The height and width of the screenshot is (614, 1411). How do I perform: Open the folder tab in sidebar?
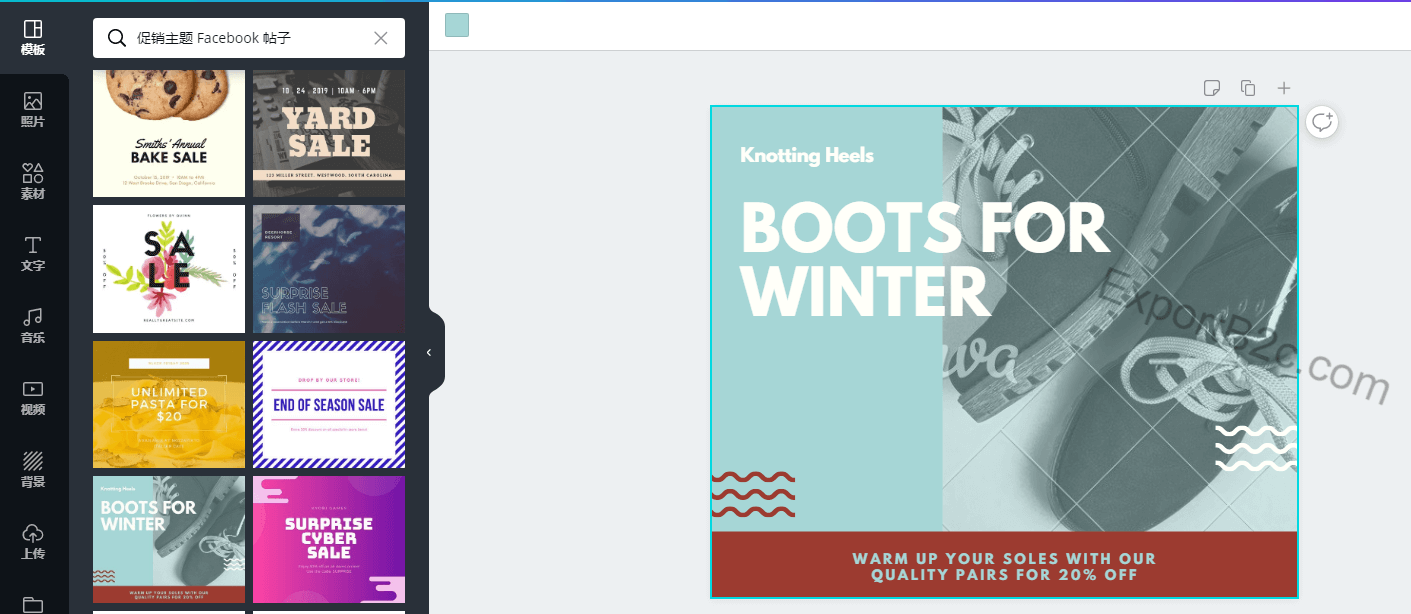(x=33, y=603)
